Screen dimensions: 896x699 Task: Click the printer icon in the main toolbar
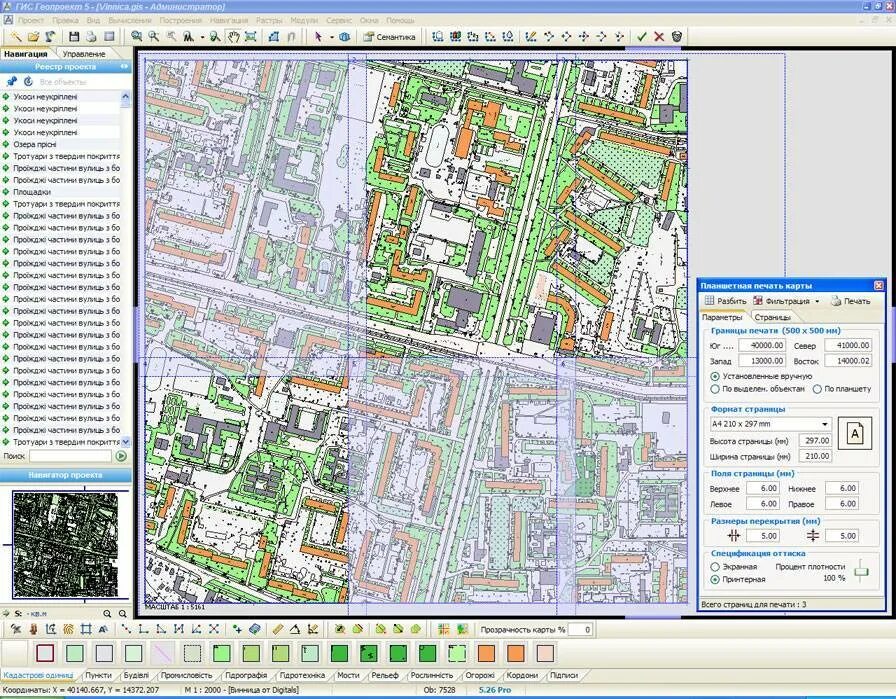[91, 37]
